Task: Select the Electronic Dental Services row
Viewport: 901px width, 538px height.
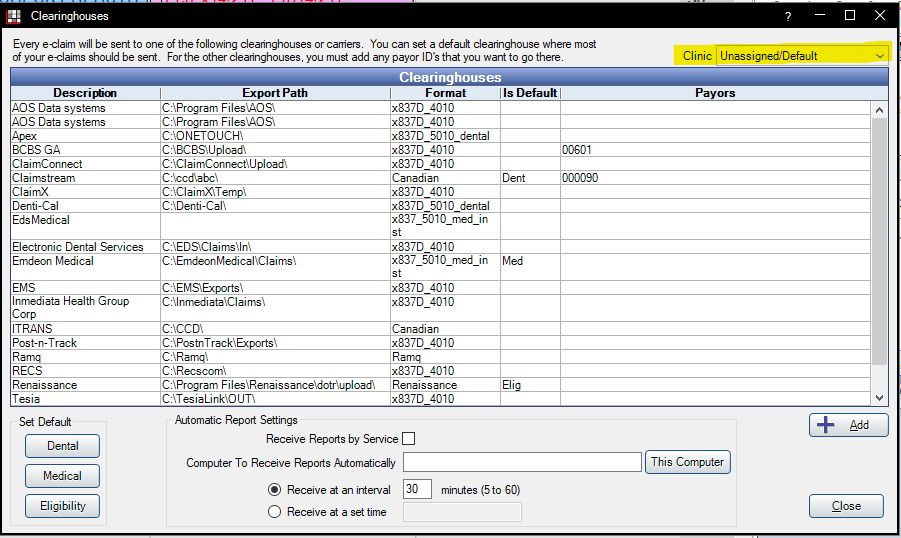Action: pyautogui.click(x=440, y=247)
